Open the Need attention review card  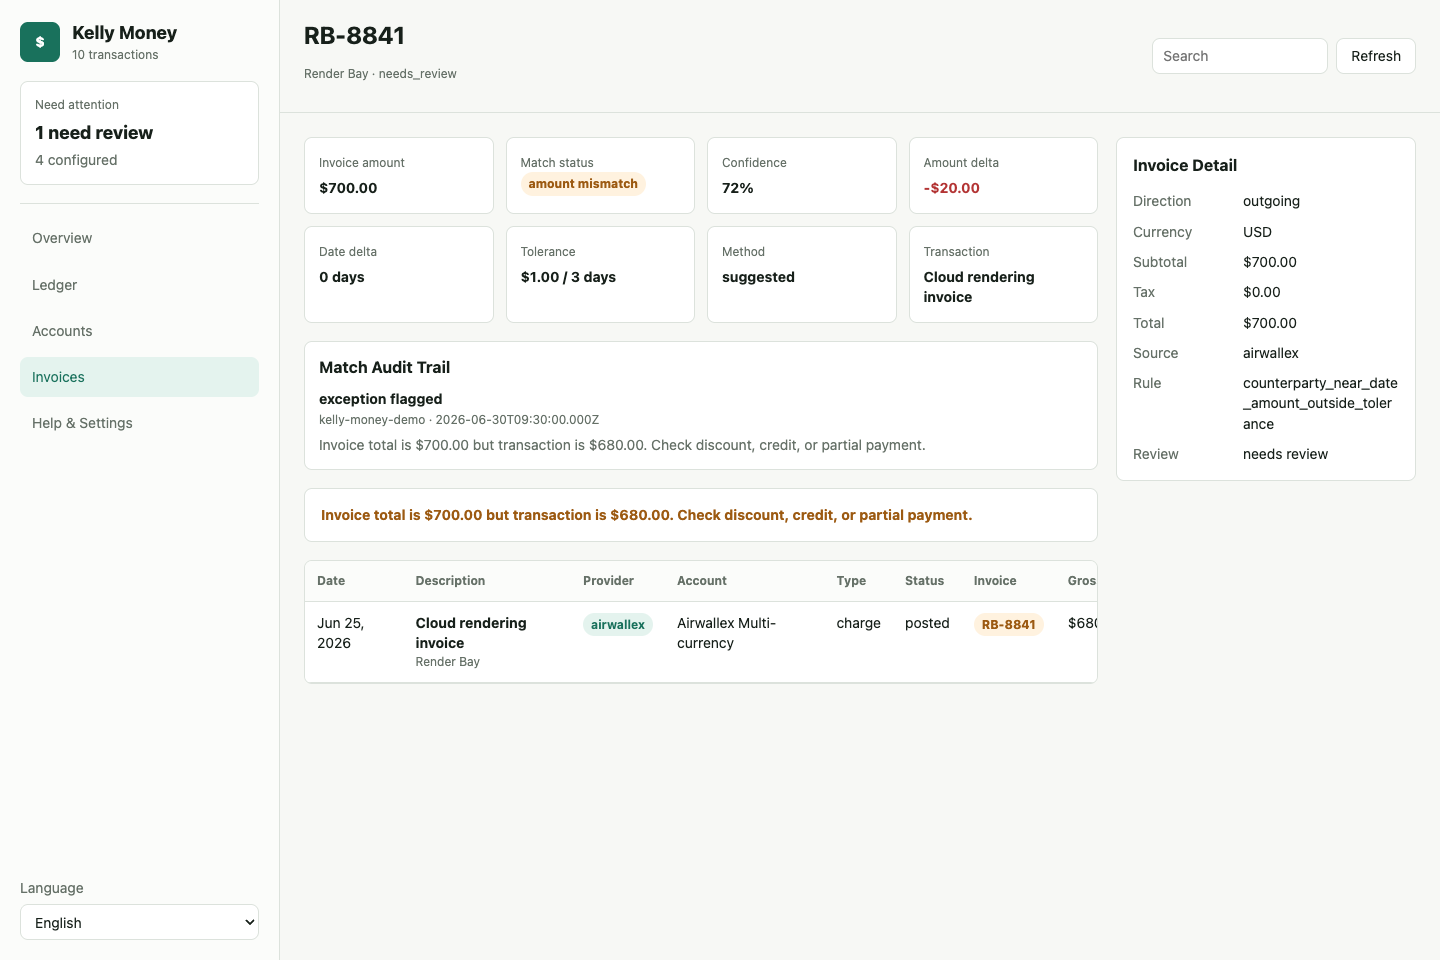[139, 133]
